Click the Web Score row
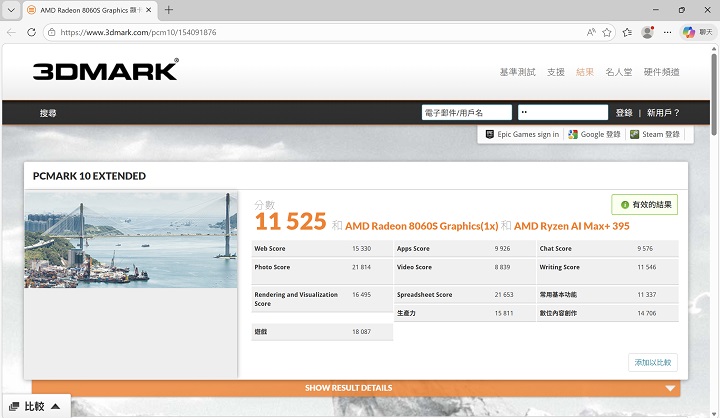The height and width of the screenshot is (418, 720). pos(322,249)
